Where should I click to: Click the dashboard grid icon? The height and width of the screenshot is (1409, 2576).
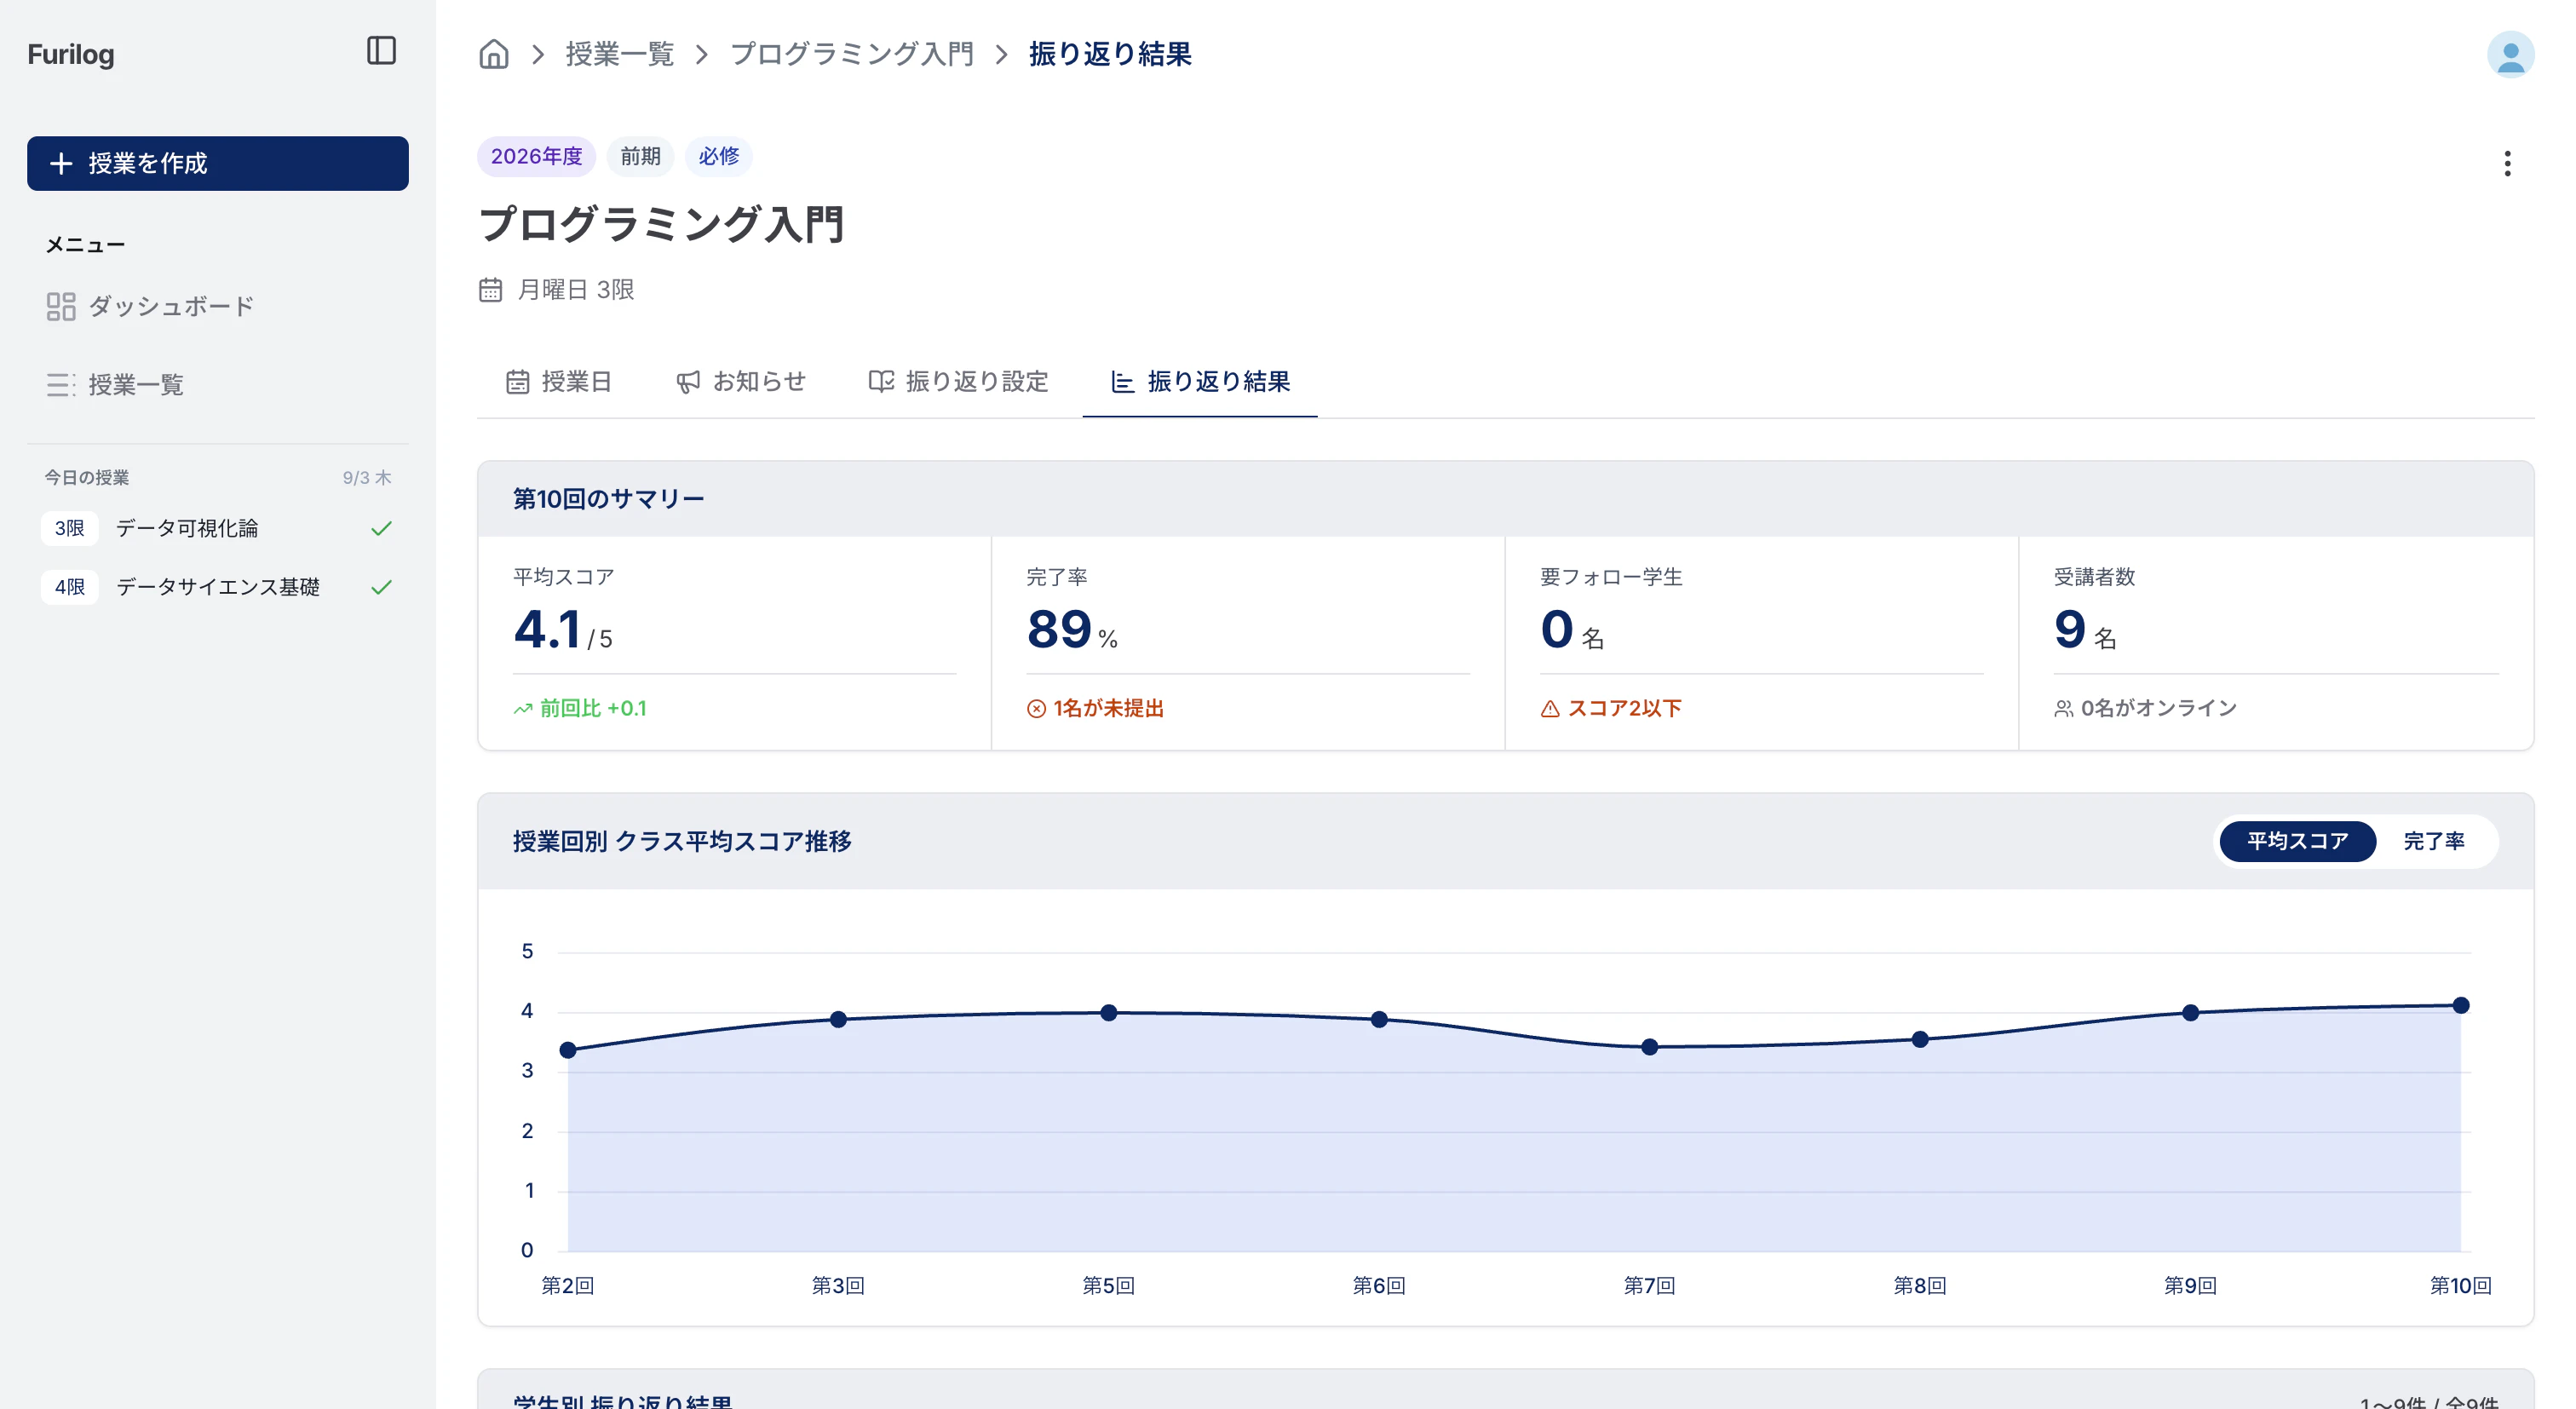click(61, 306)
